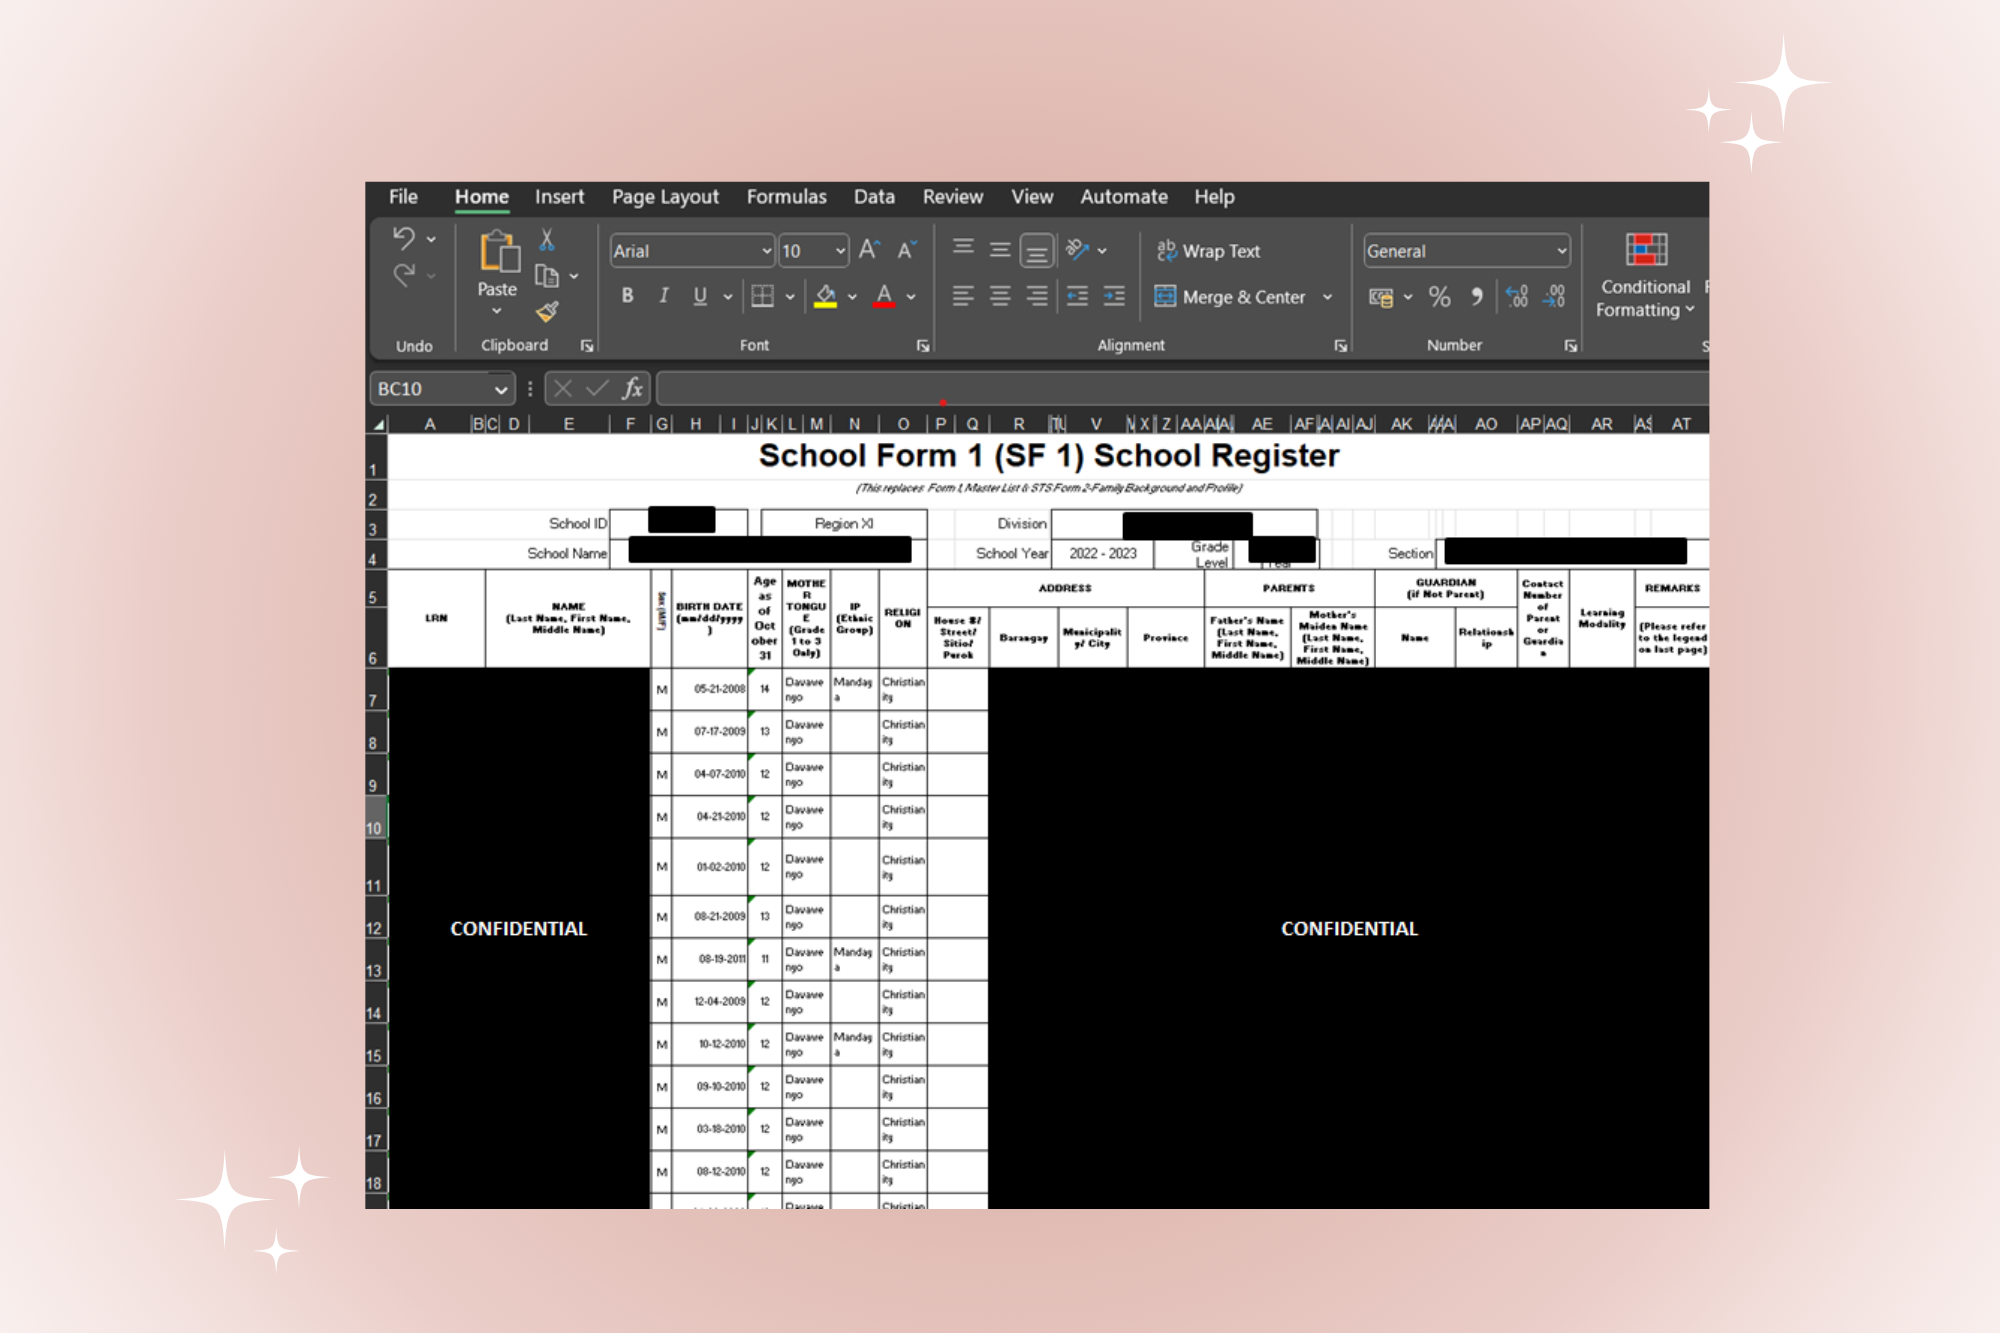This screenshot has width=2000, height=1333.
Task: Toggle Bold formatting
Action: (x=627, y=296)
